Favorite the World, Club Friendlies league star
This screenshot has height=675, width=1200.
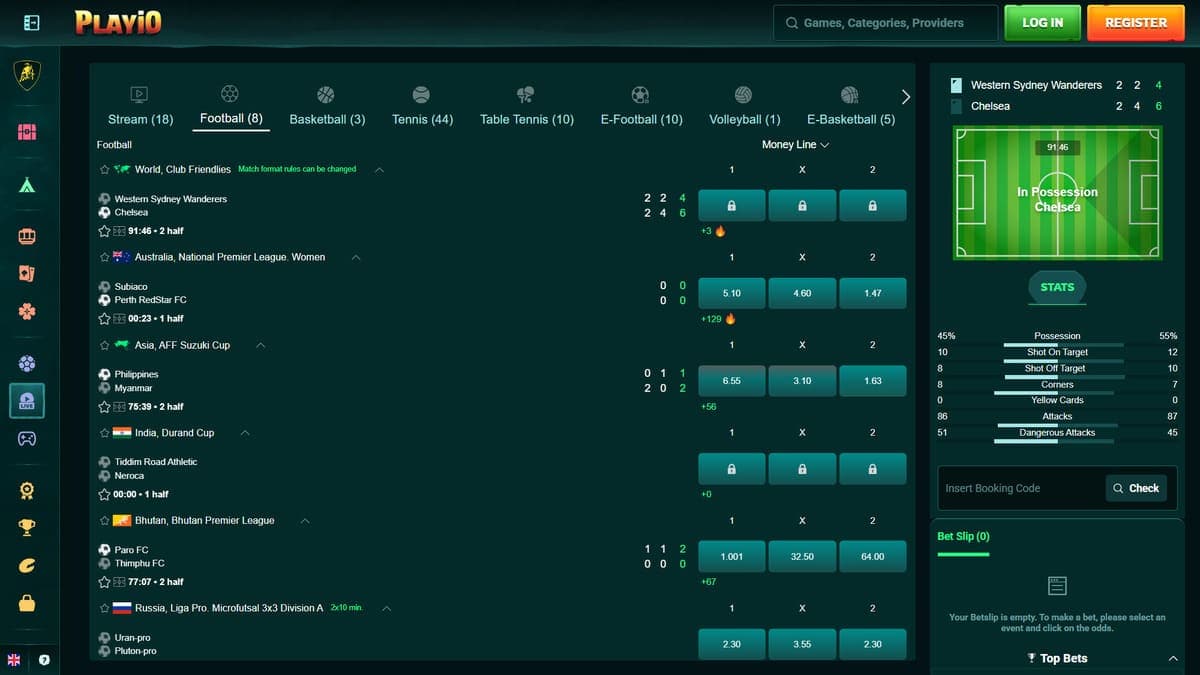[104, 170]
